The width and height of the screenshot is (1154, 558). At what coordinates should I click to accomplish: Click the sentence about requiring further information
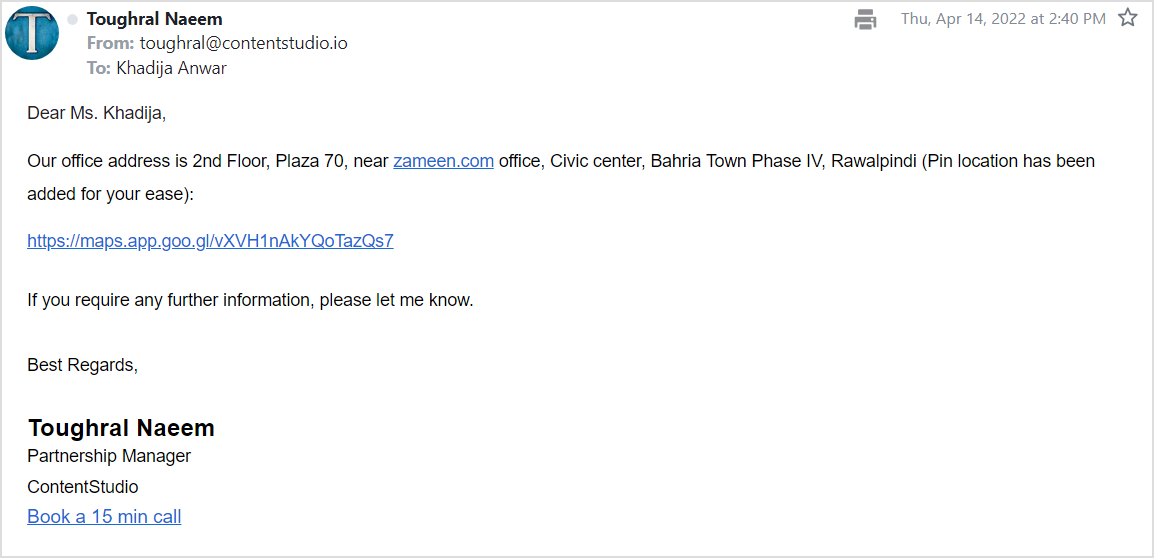coord(250,300)
